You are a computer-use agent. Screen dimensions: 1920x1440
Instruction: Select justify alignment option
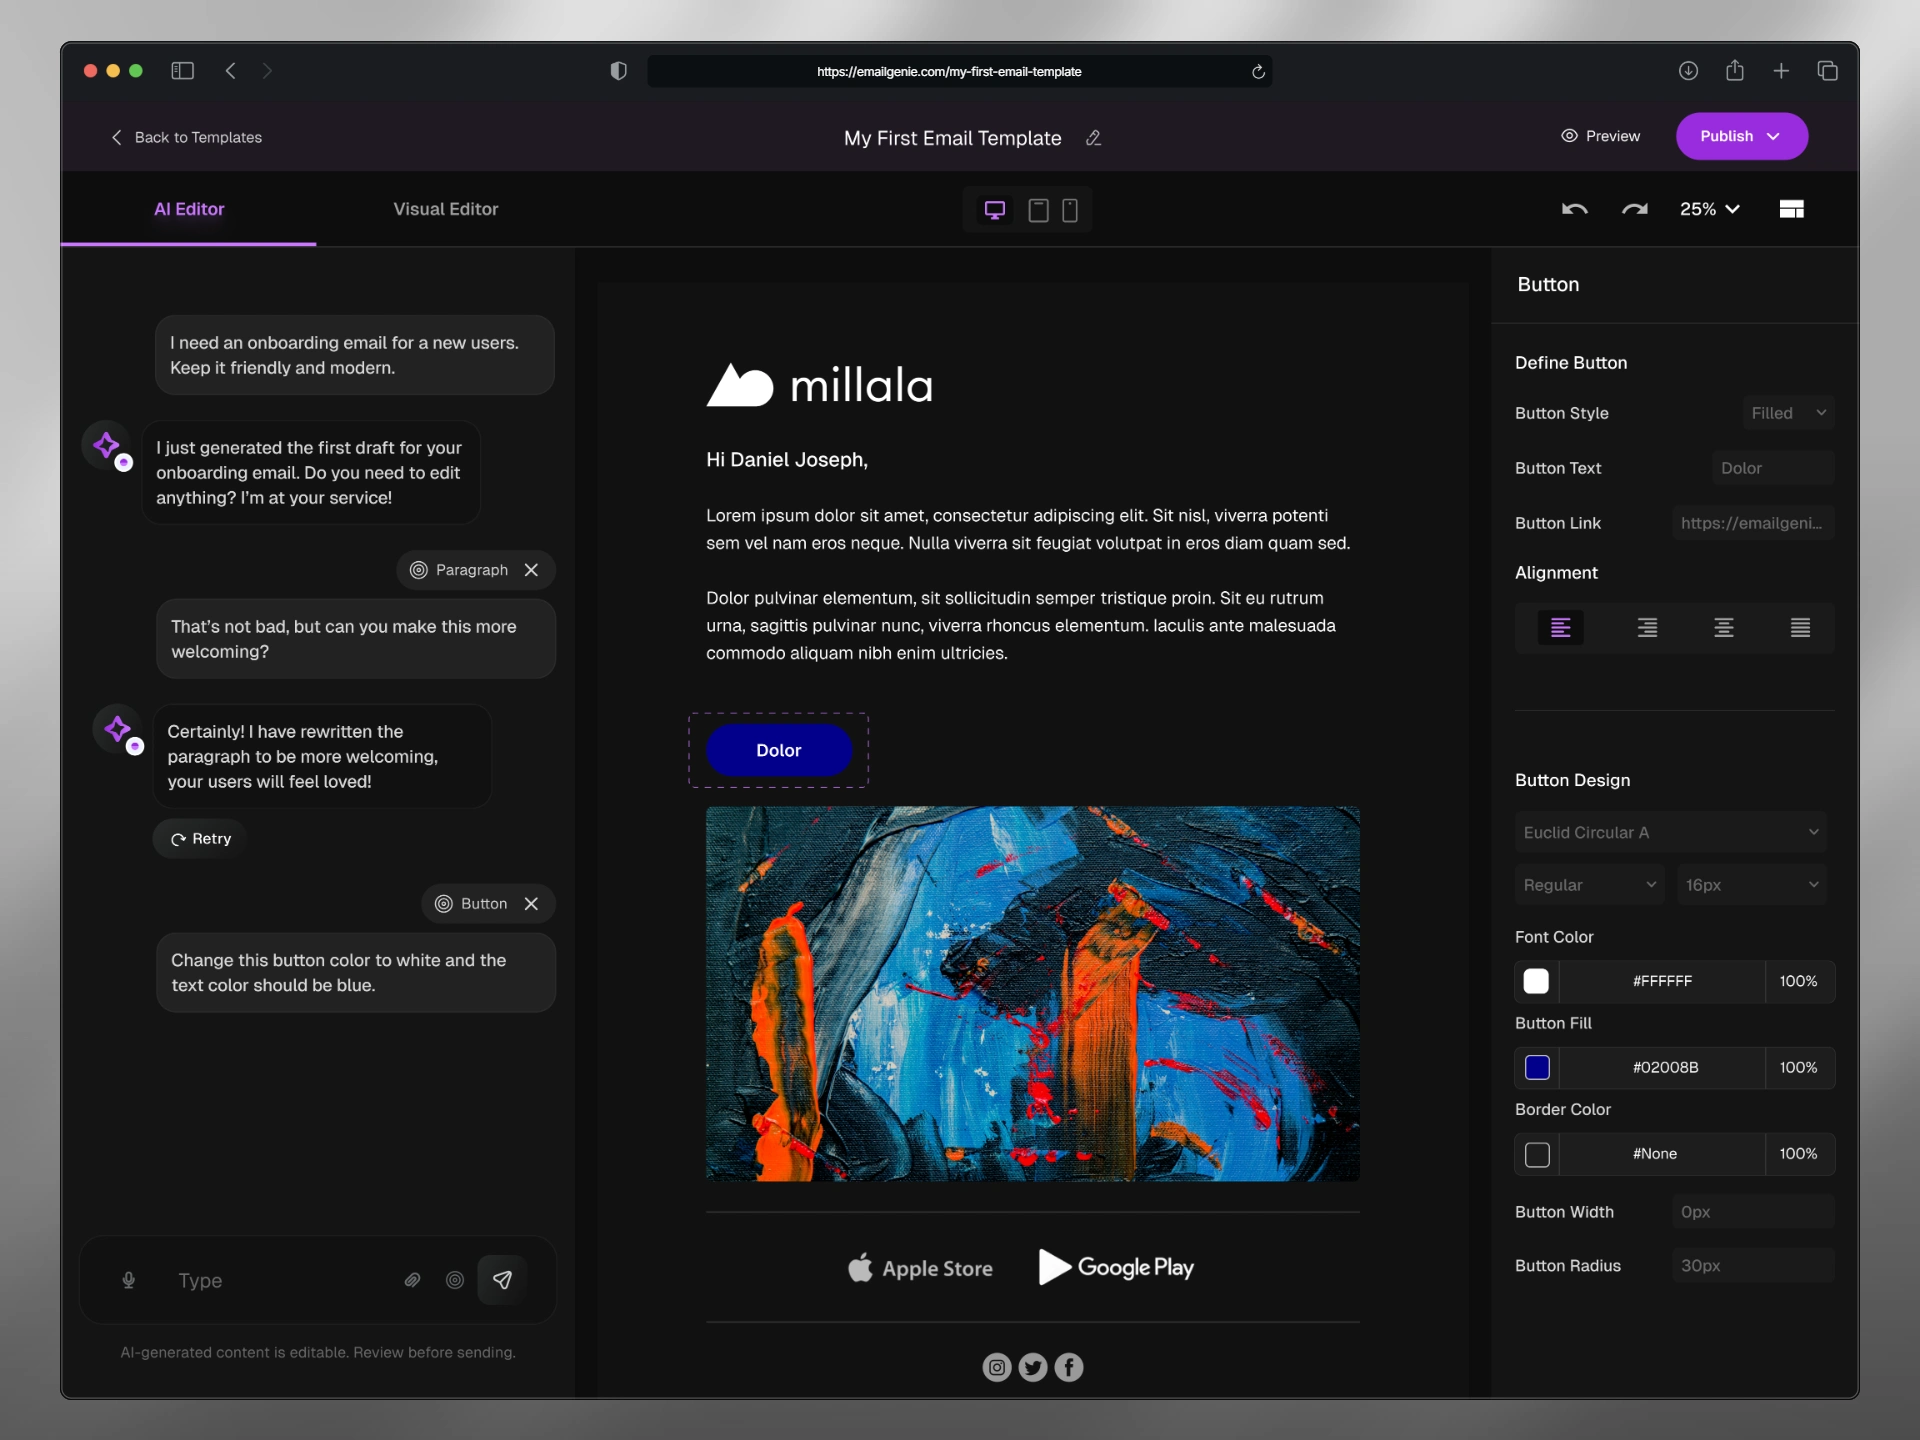click(x=1800, y=628)
